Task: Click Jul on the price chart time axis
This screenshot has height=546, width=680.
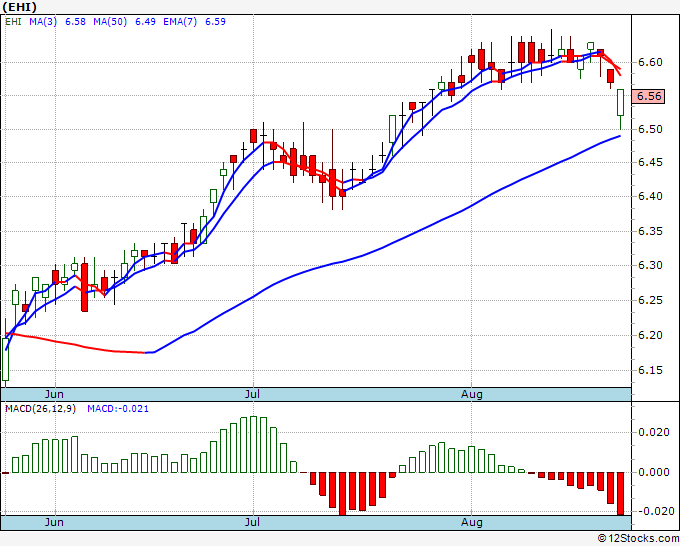Action: 252,394
